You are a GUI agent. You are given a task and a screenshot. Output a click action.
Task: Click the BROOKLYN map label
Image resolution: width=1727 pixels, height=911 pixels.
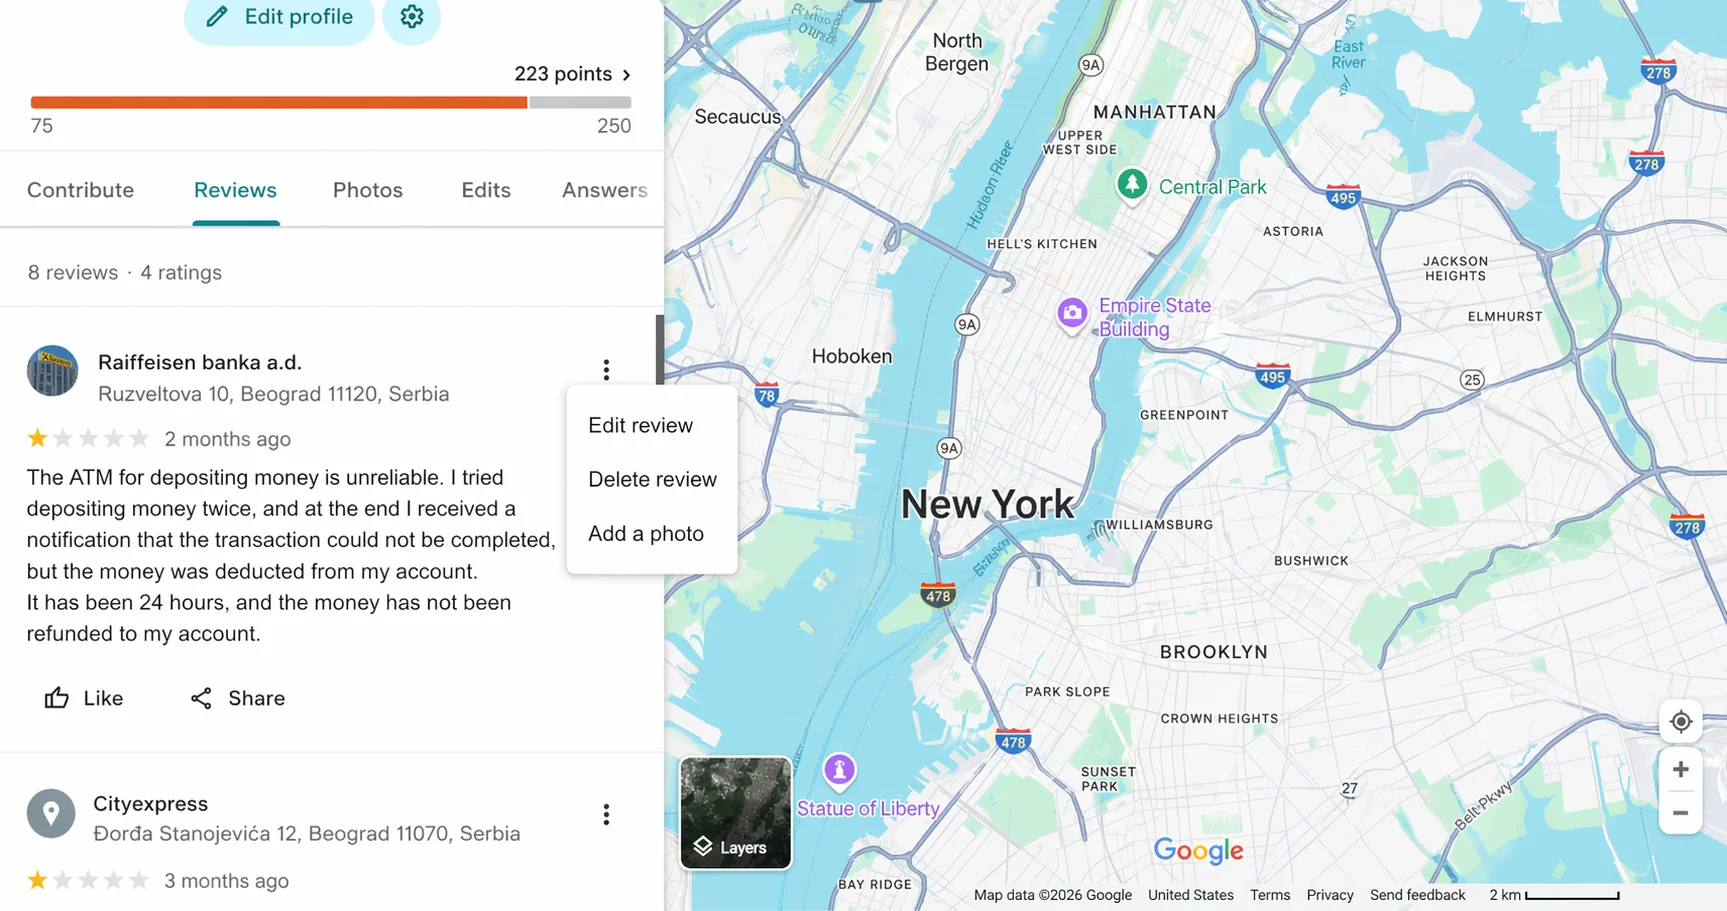1214,652
